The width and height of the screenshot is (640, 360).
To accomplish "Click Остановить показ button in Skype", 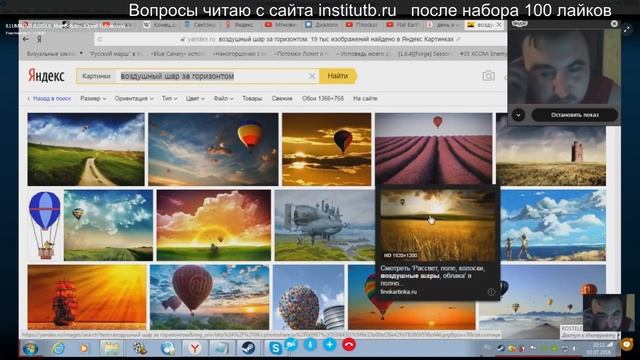I will pos(574,115).
